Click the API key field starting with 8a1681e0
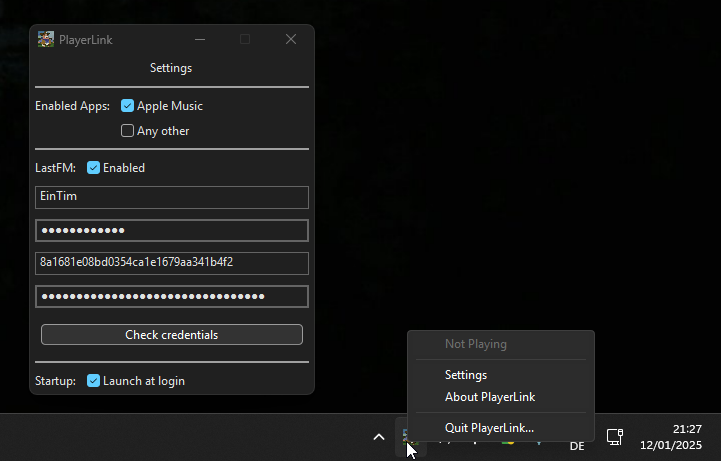 (172, 263)
